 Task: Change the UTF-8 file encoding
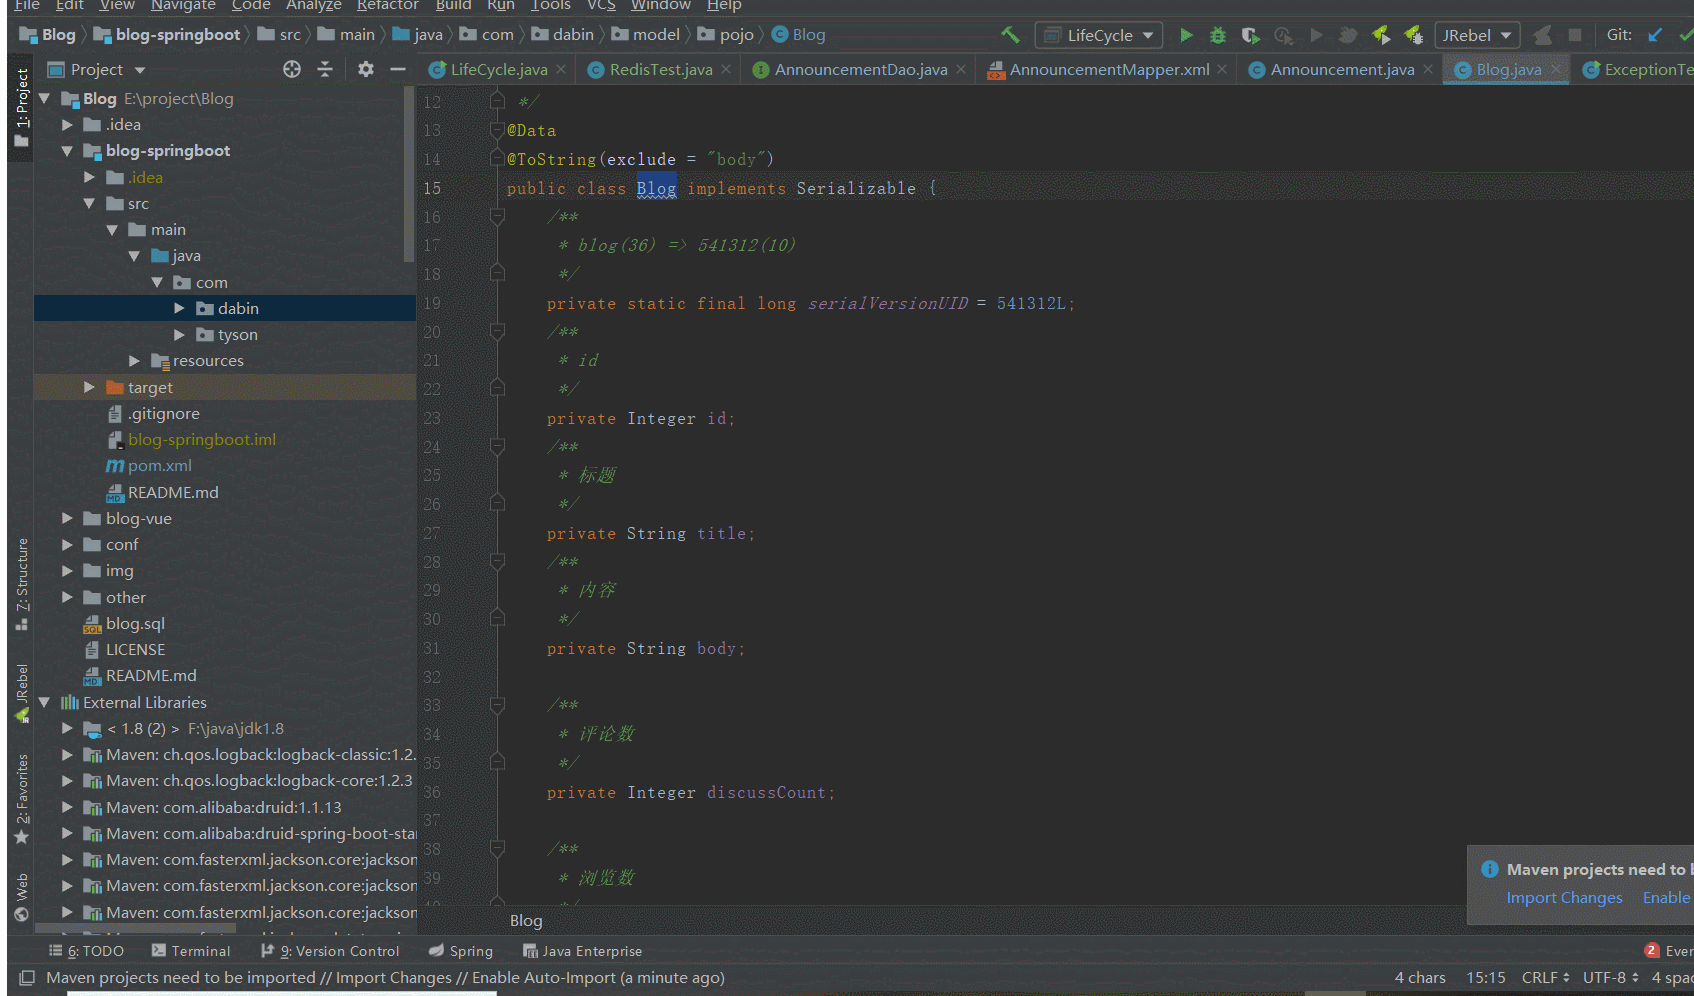tap(1610, 977)
